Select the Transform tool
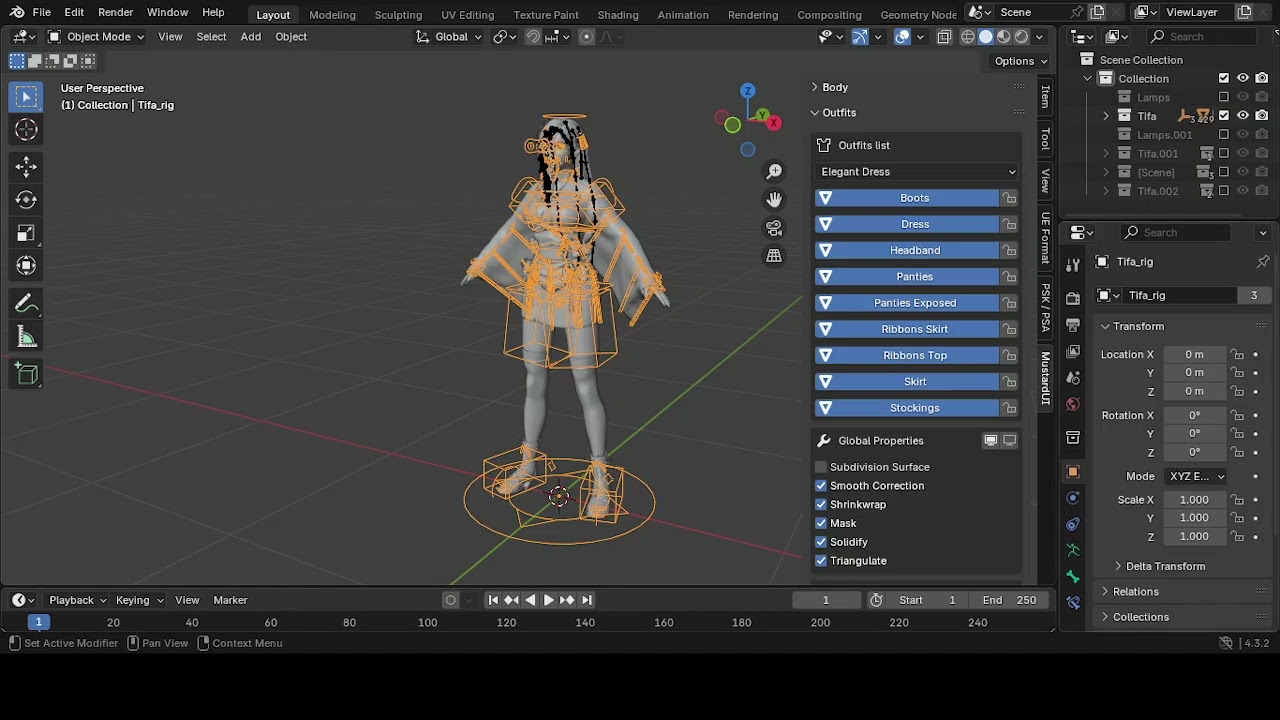 click(x=27, y=266)
